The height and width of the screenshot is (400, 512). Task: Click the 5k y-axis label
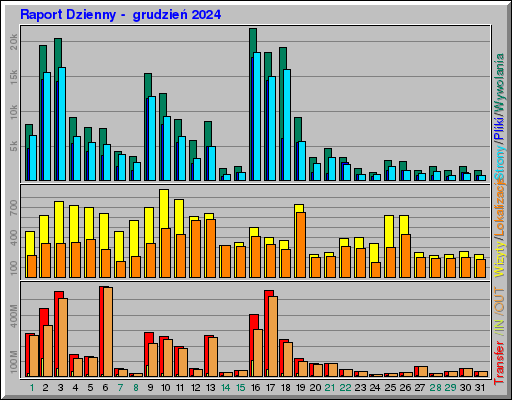(13, 146)
